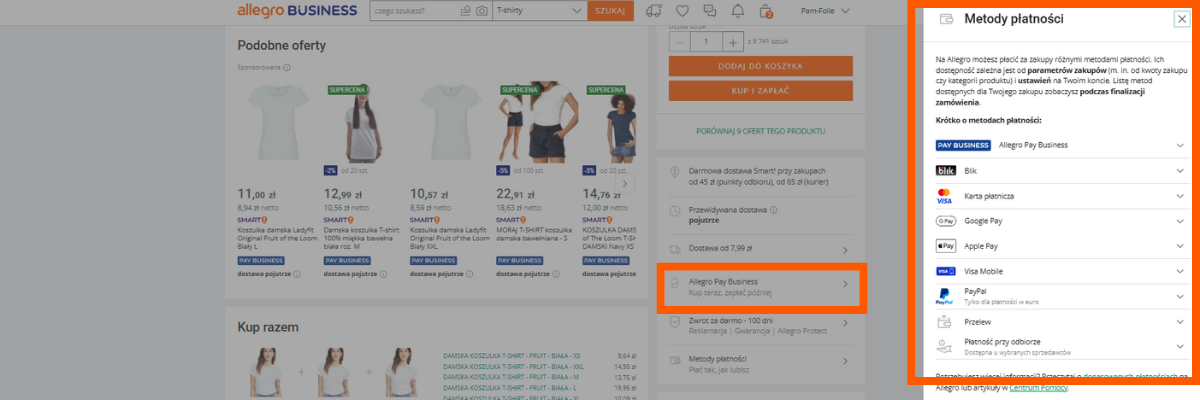The height and width of the screenshot is (400, 1200).
Task: Expand the Blik payment method row
Action: click(x=1061, y=170)
